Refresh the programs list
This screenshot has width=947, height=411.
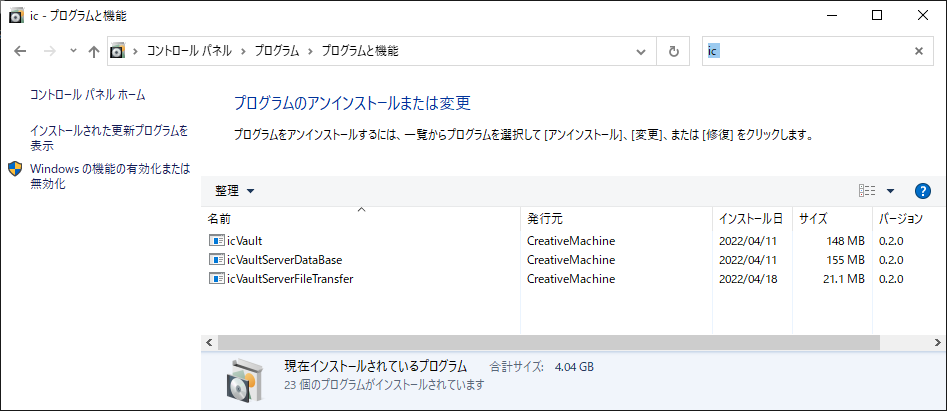pyautogui.click(x=673, y=52)
